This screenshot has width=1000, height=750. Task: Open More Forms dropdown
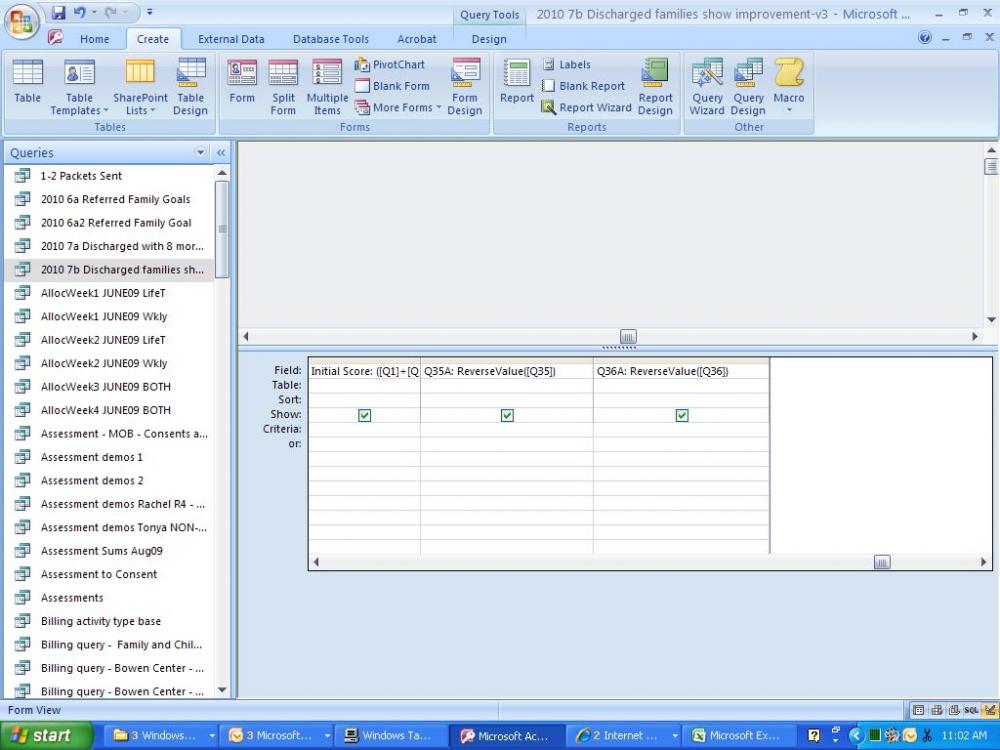click(398, 108)
